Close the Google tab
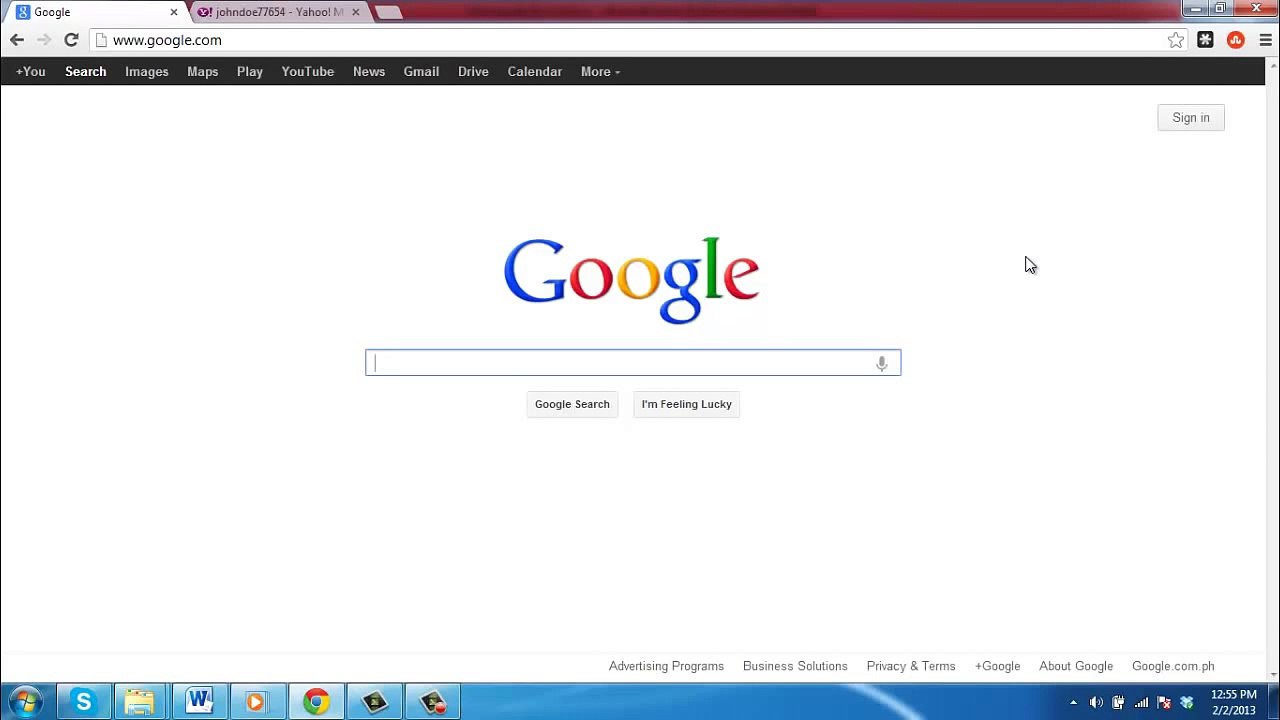1280x720 pixels. [173, 12]
